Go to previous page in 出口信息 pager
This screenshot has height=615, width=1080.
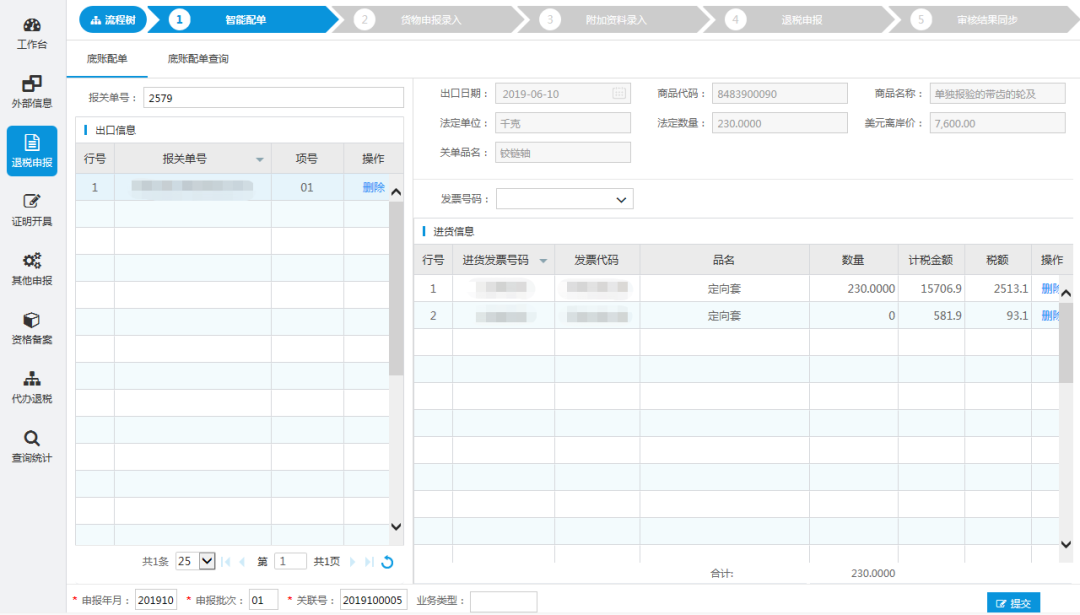(242, 562)
